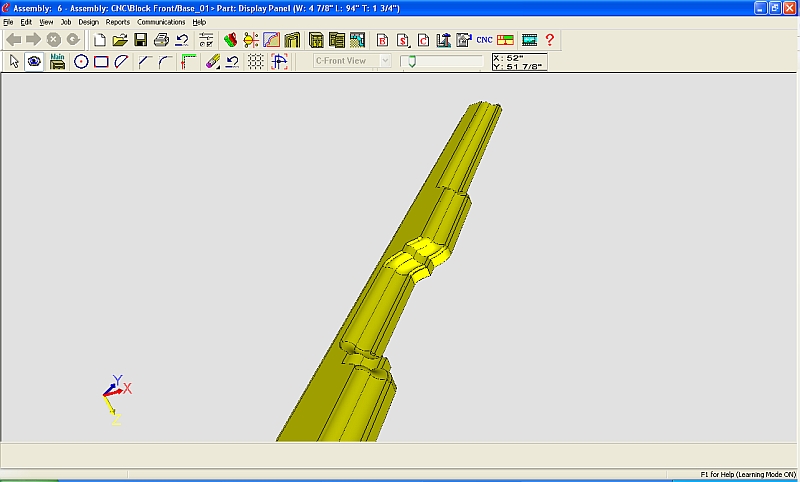The height and width of the screenshot is (482, 800).
Task: Click the red question mark help icon
Action: [x=549, y=40]
